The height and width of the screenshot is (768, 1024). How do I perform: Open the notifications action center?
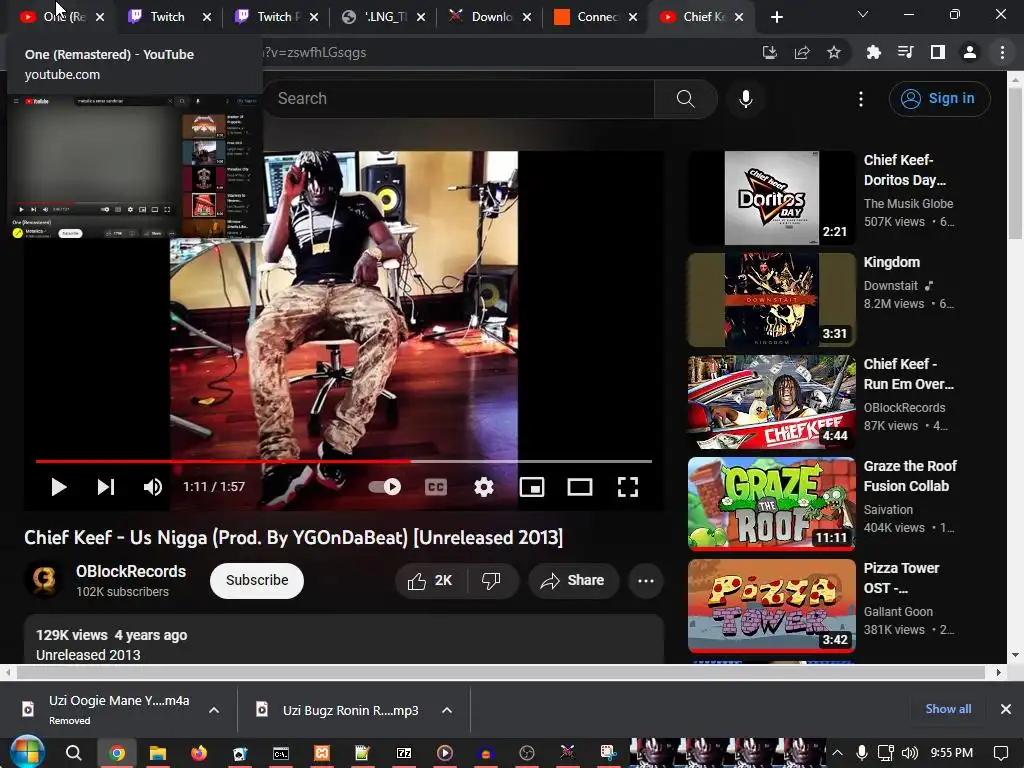click(1000, 753)
